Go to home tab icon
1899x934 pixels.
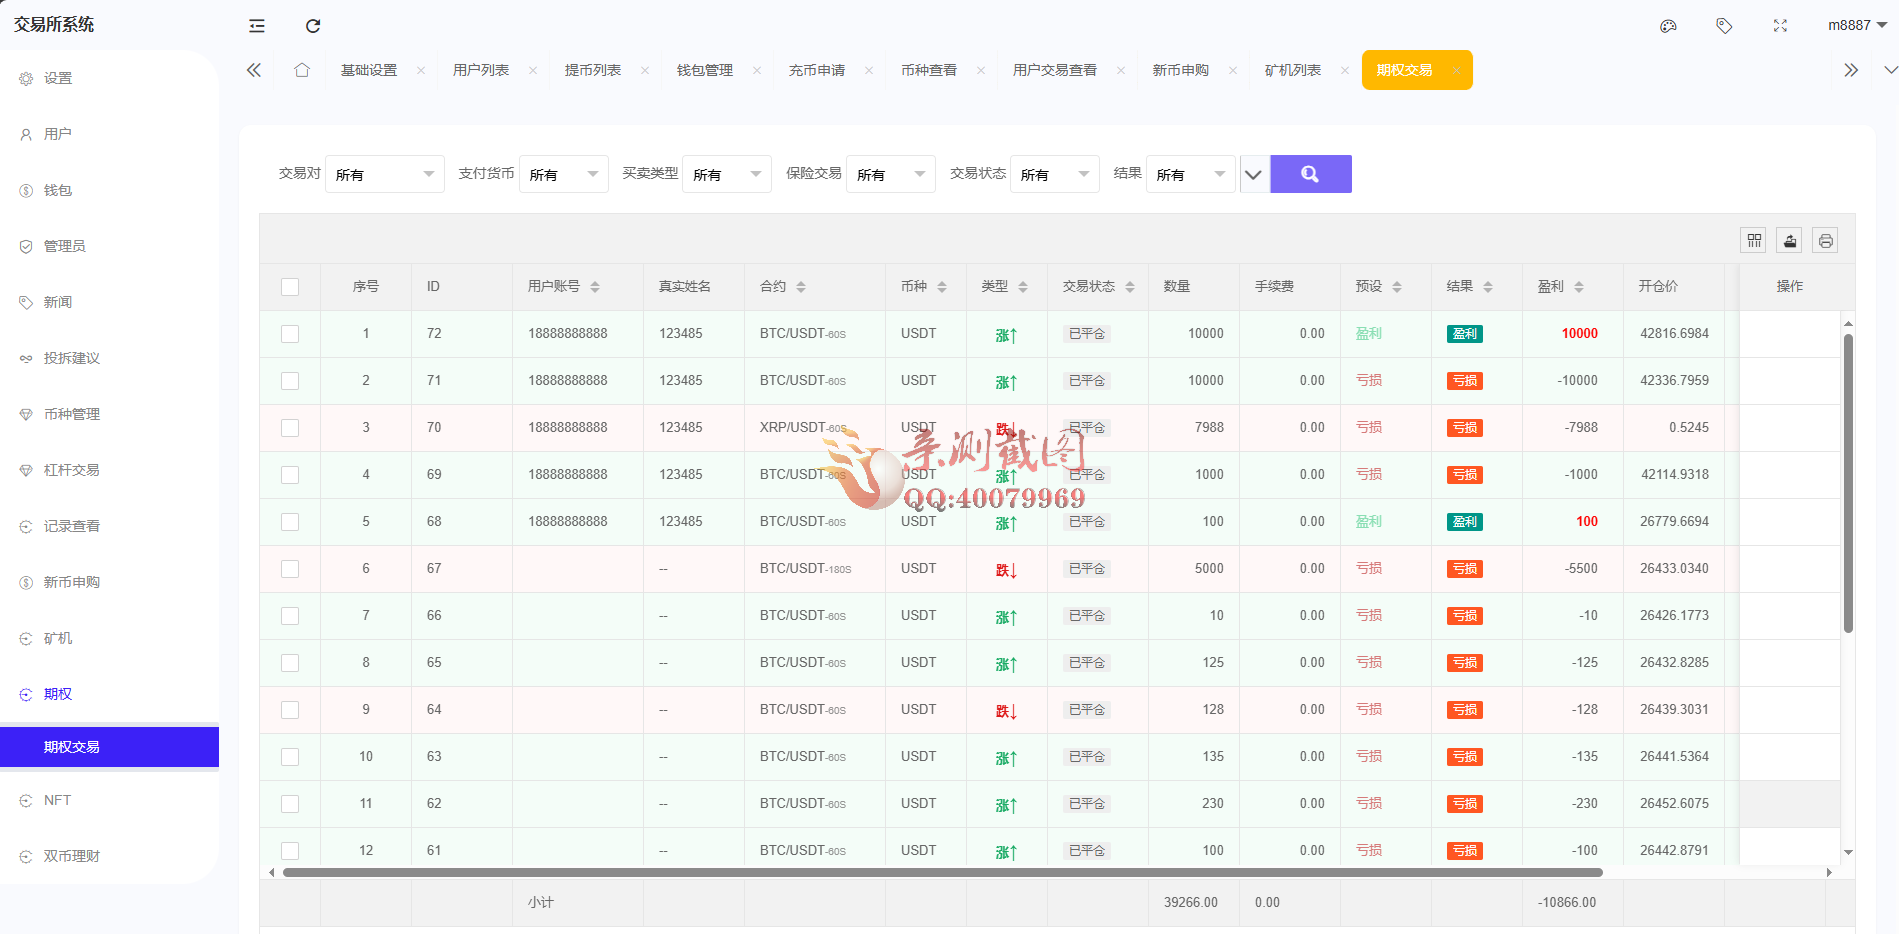coord(302,70)
